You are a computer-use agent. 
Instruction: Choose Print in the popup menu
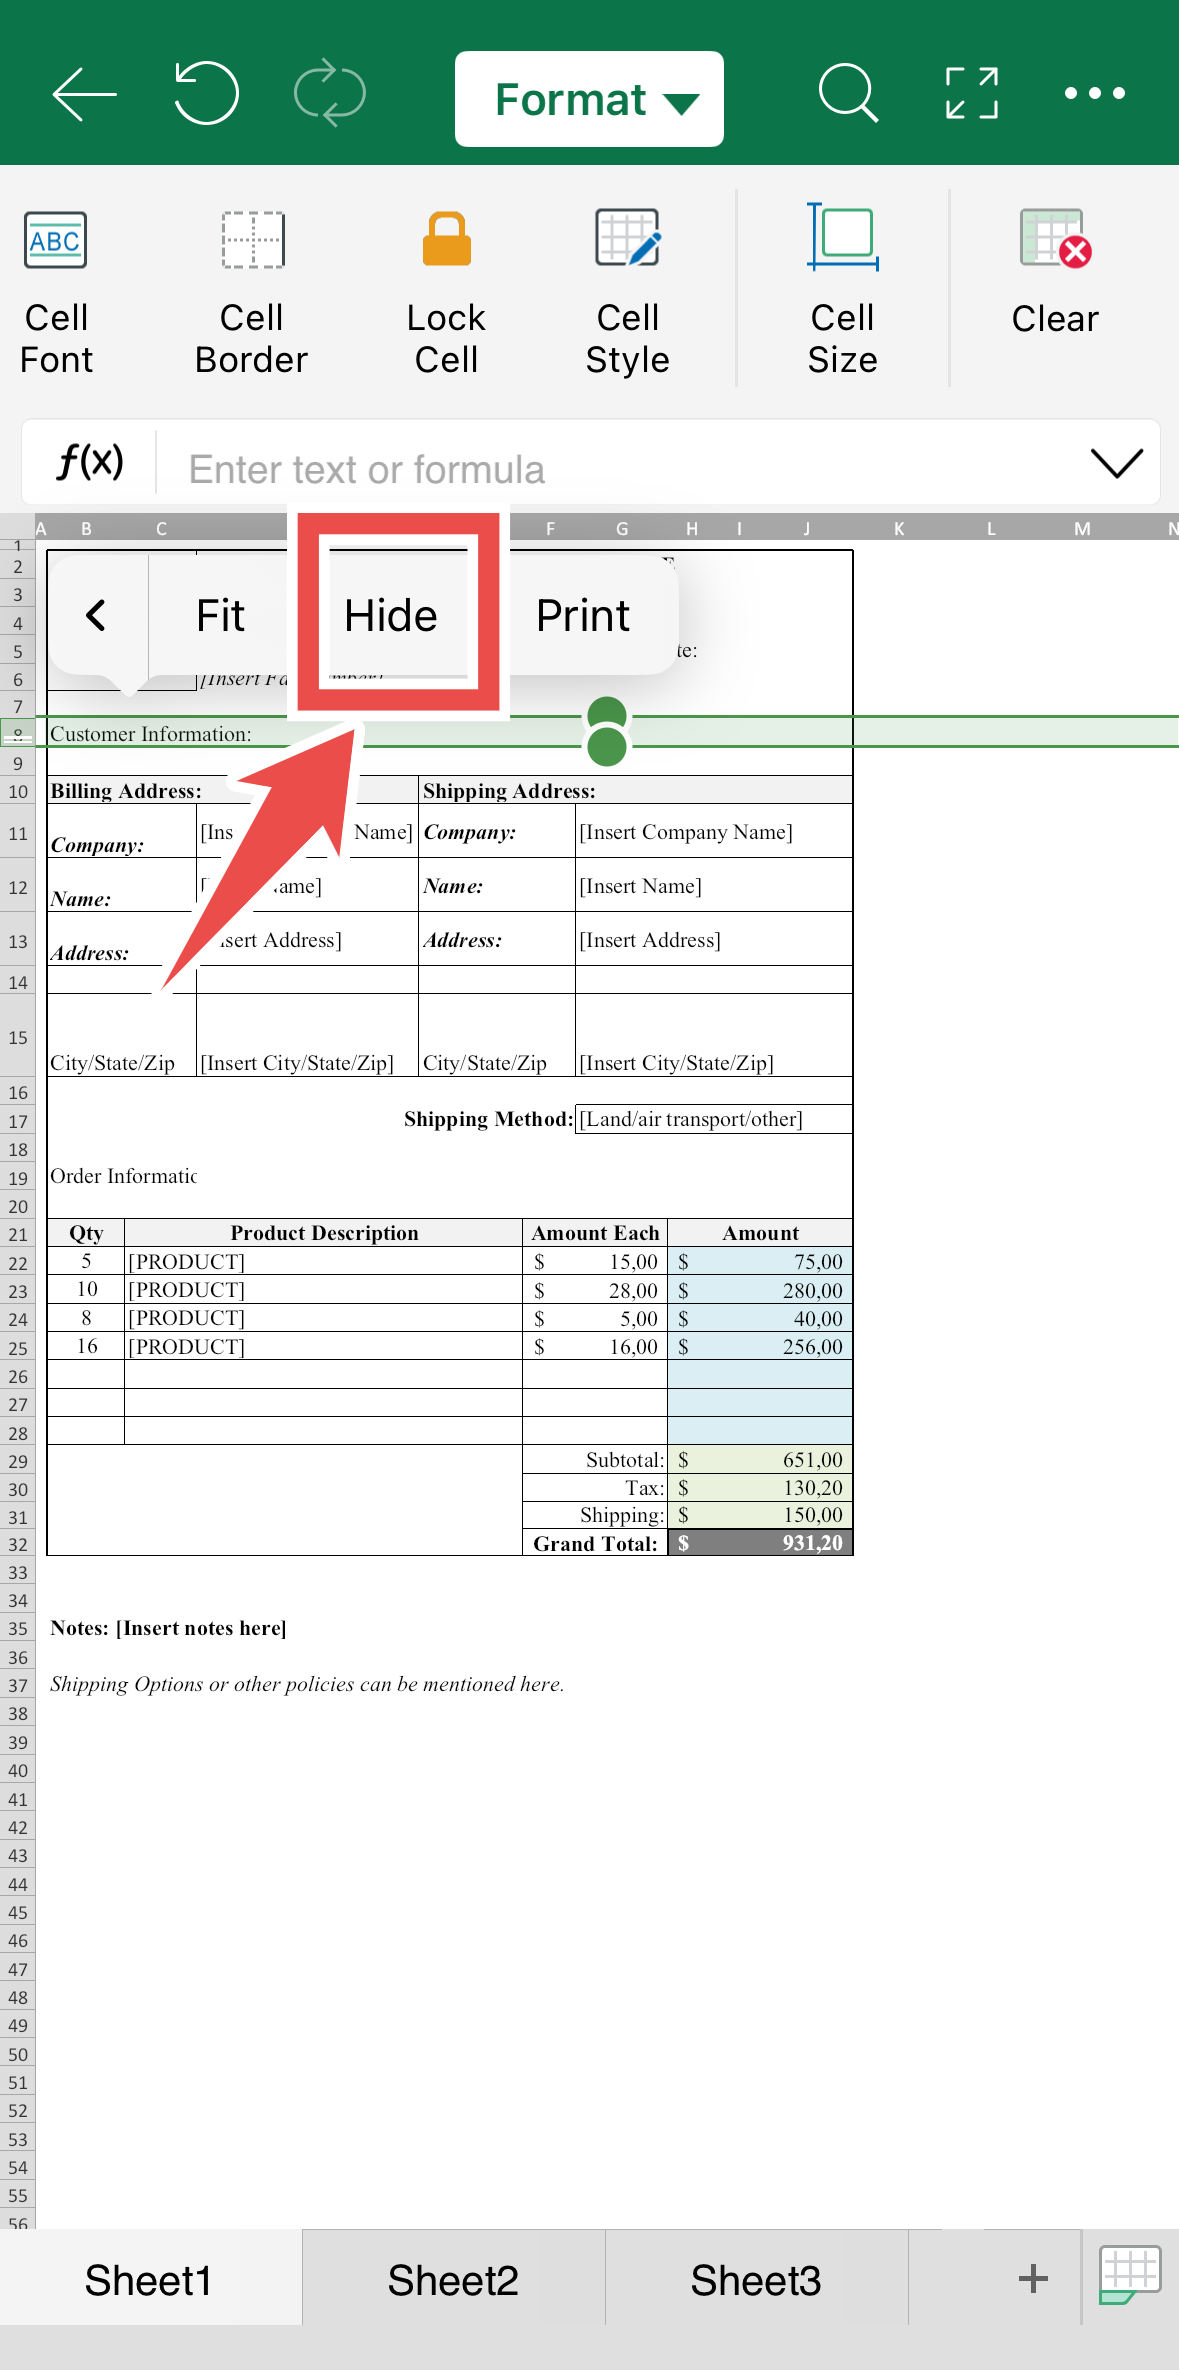583,615
